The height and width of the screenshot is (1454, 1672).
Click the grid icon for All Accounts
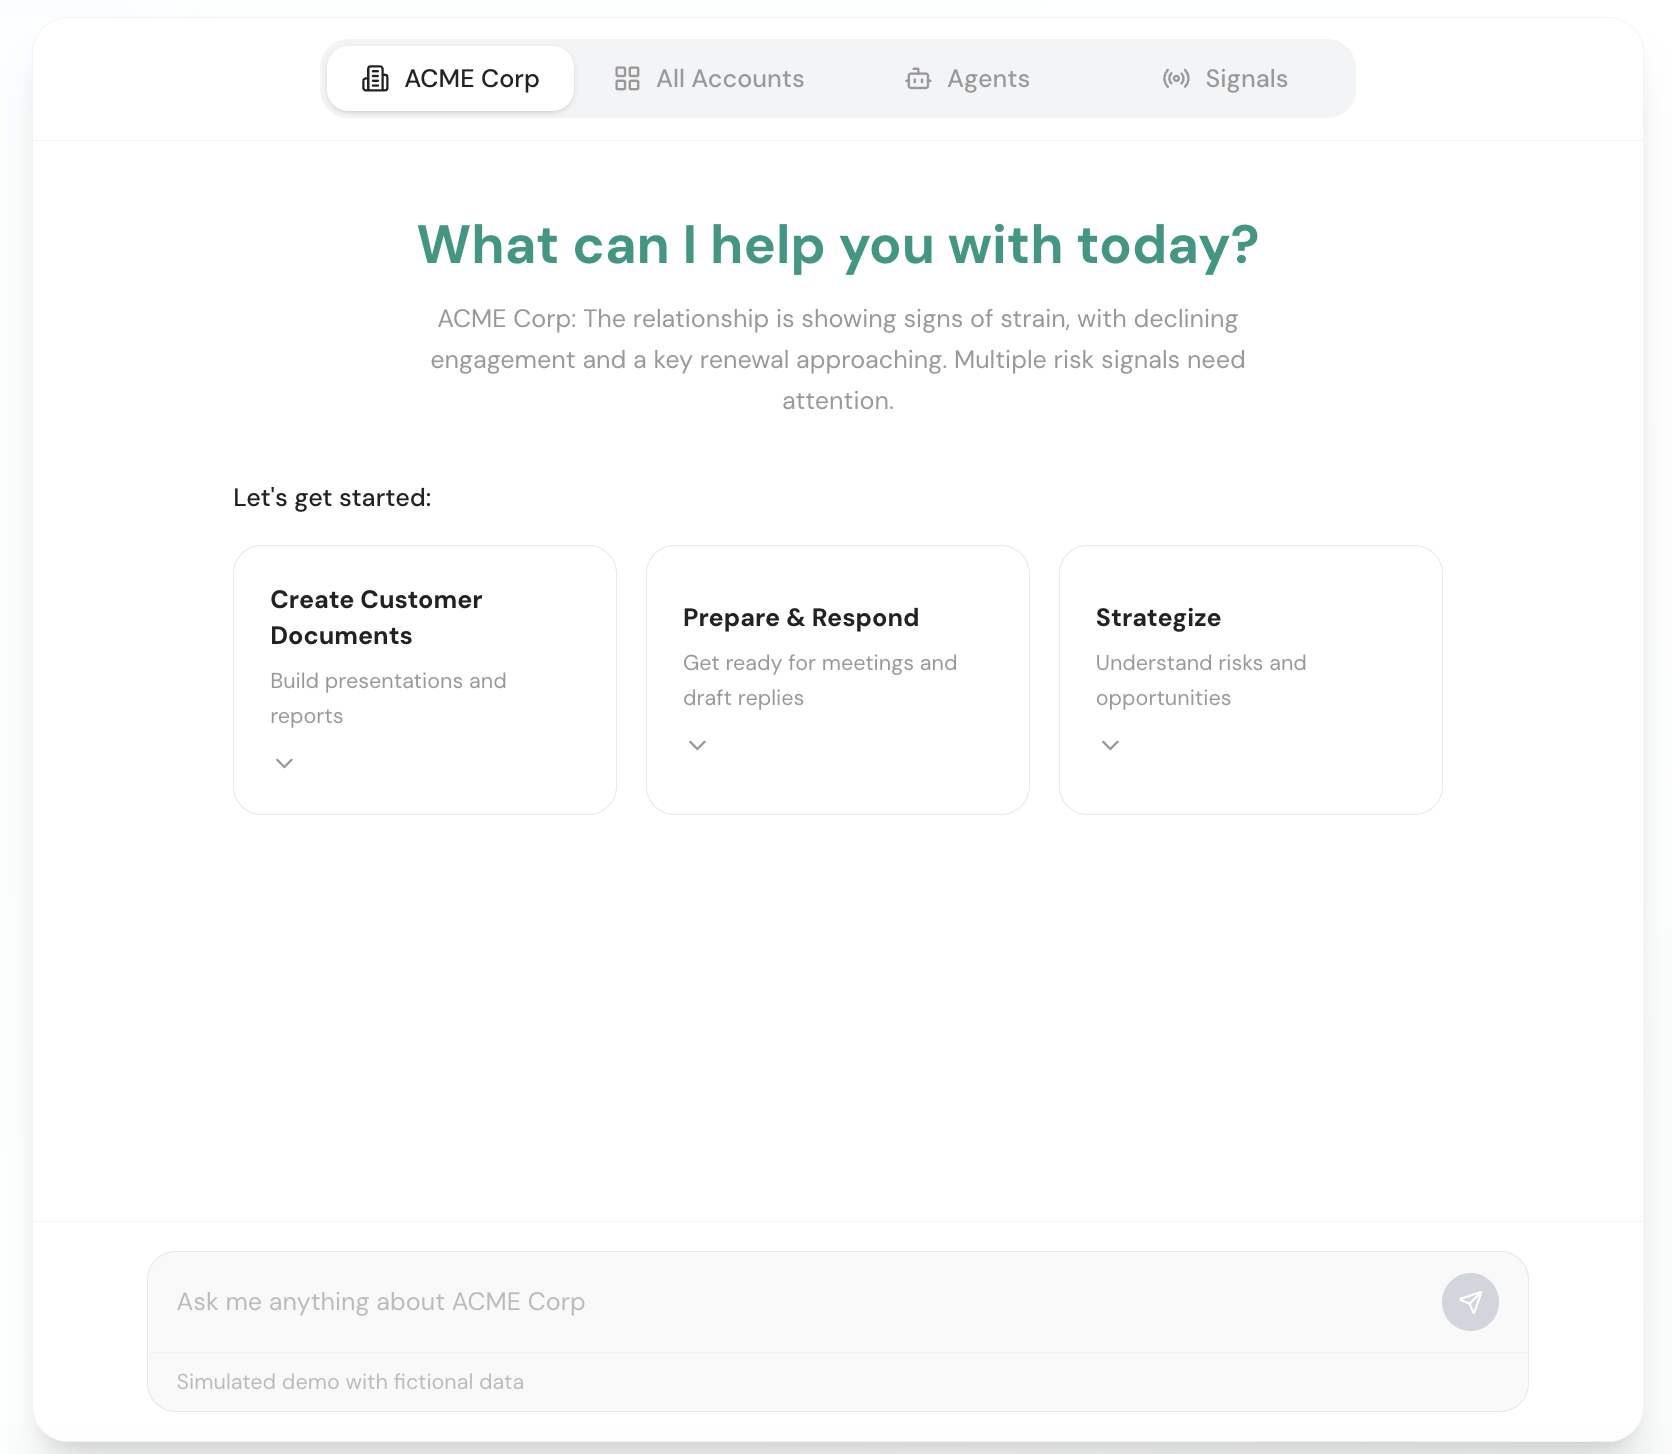(627, 79)
